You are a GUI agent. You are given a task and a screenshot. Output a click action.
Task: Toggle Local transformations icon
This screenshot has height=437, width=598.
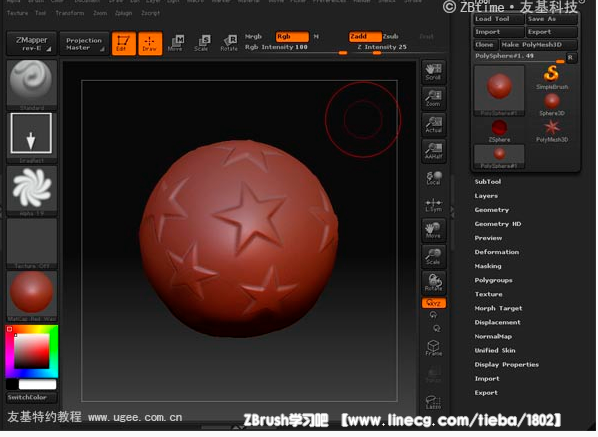tap(433, 178)
